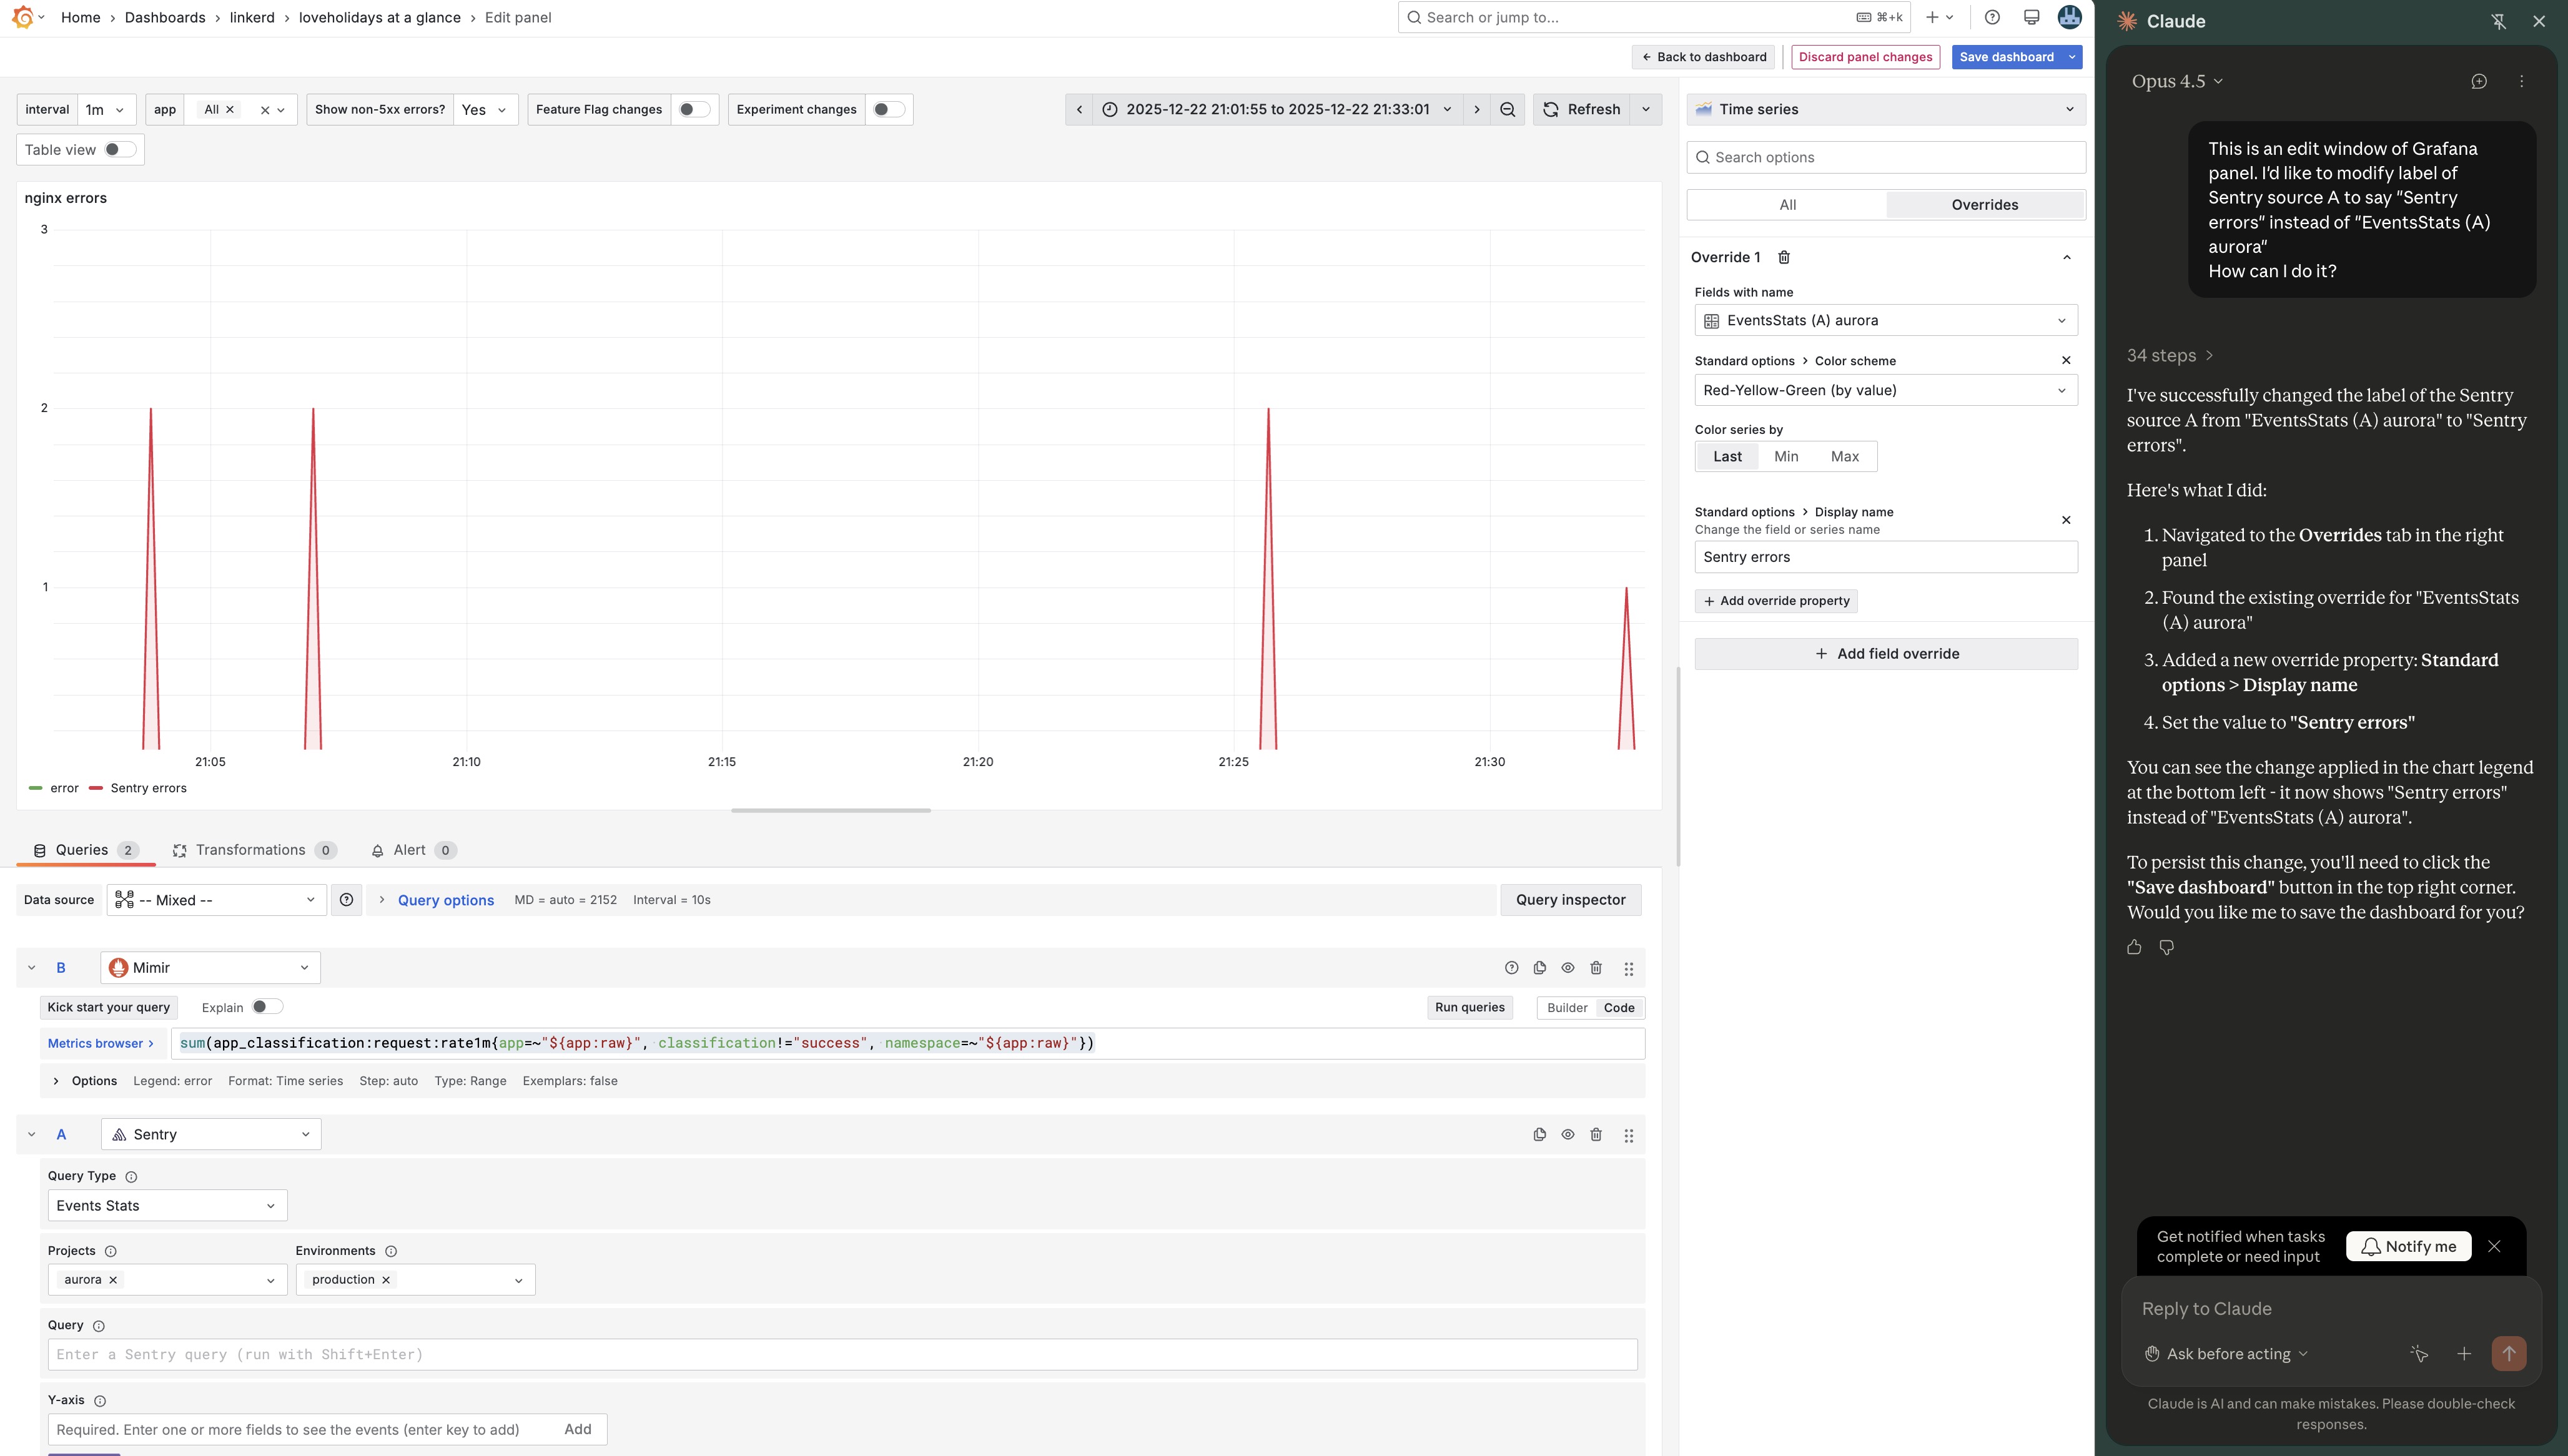Click the Display name text field
2568x1456 pixels.
pyautogui.click(x=1885, y=557)
